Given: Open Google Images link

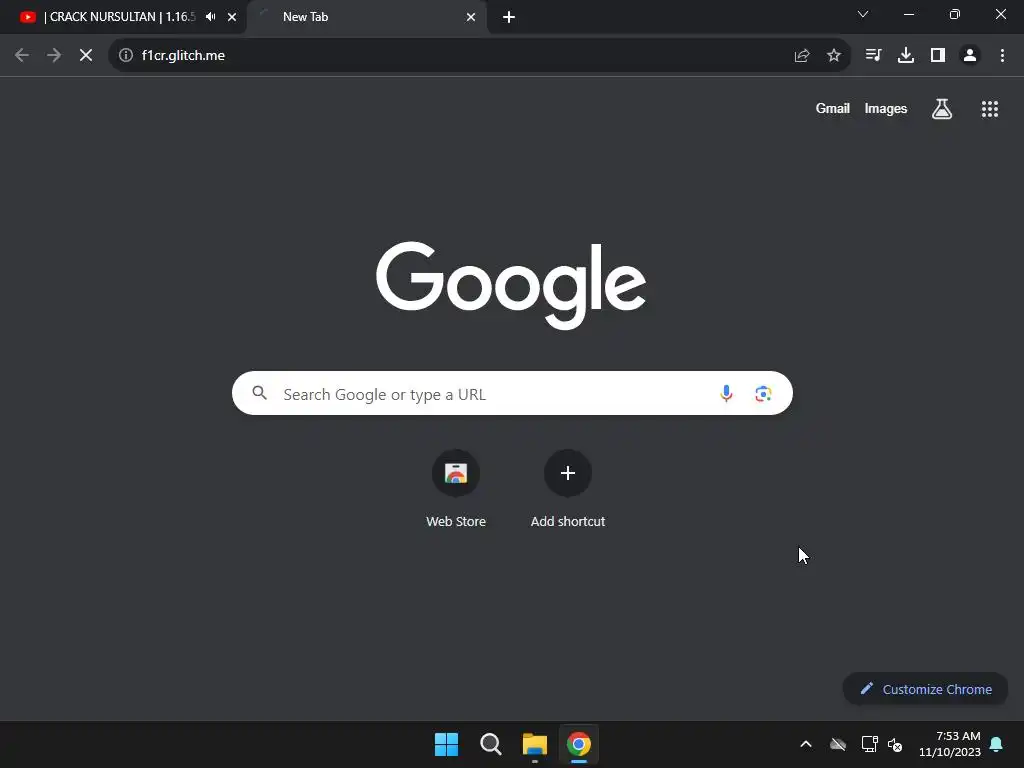Looking at the screenshot, I should (886, 108).
